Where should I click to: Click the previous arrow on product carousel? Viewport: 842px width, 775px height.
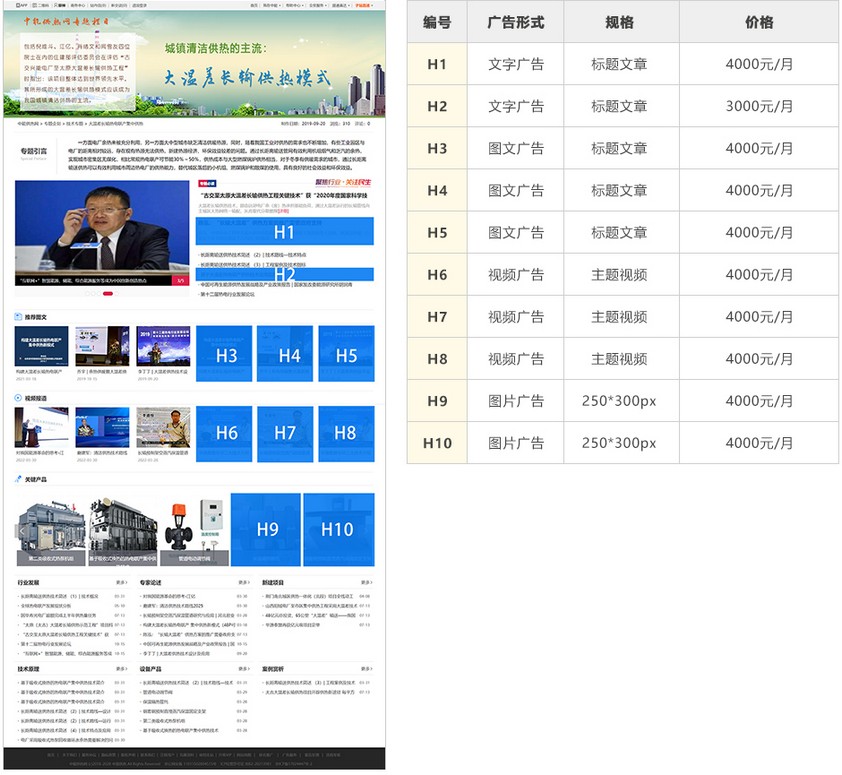(x=21, y=532)
